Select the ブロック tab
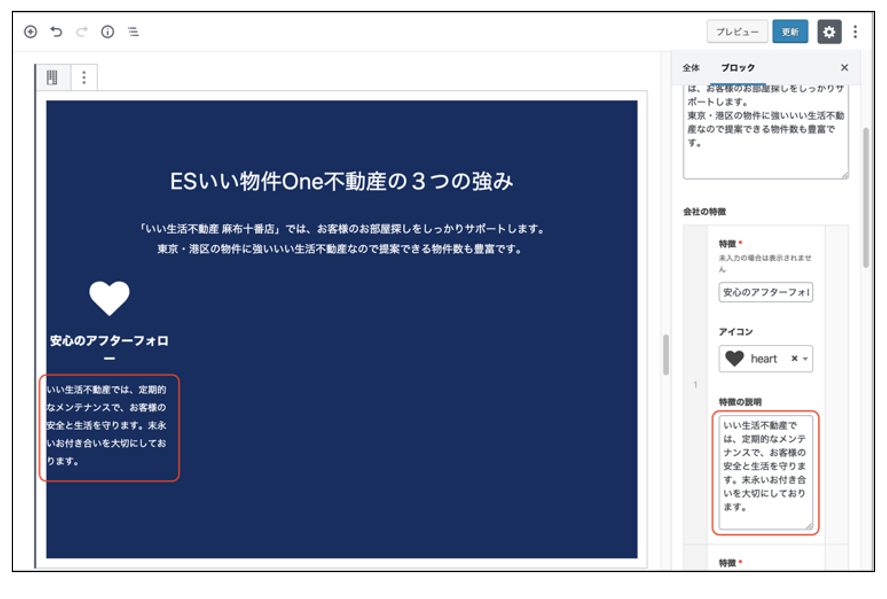887x599 pixels. click(x=738, y=68)
